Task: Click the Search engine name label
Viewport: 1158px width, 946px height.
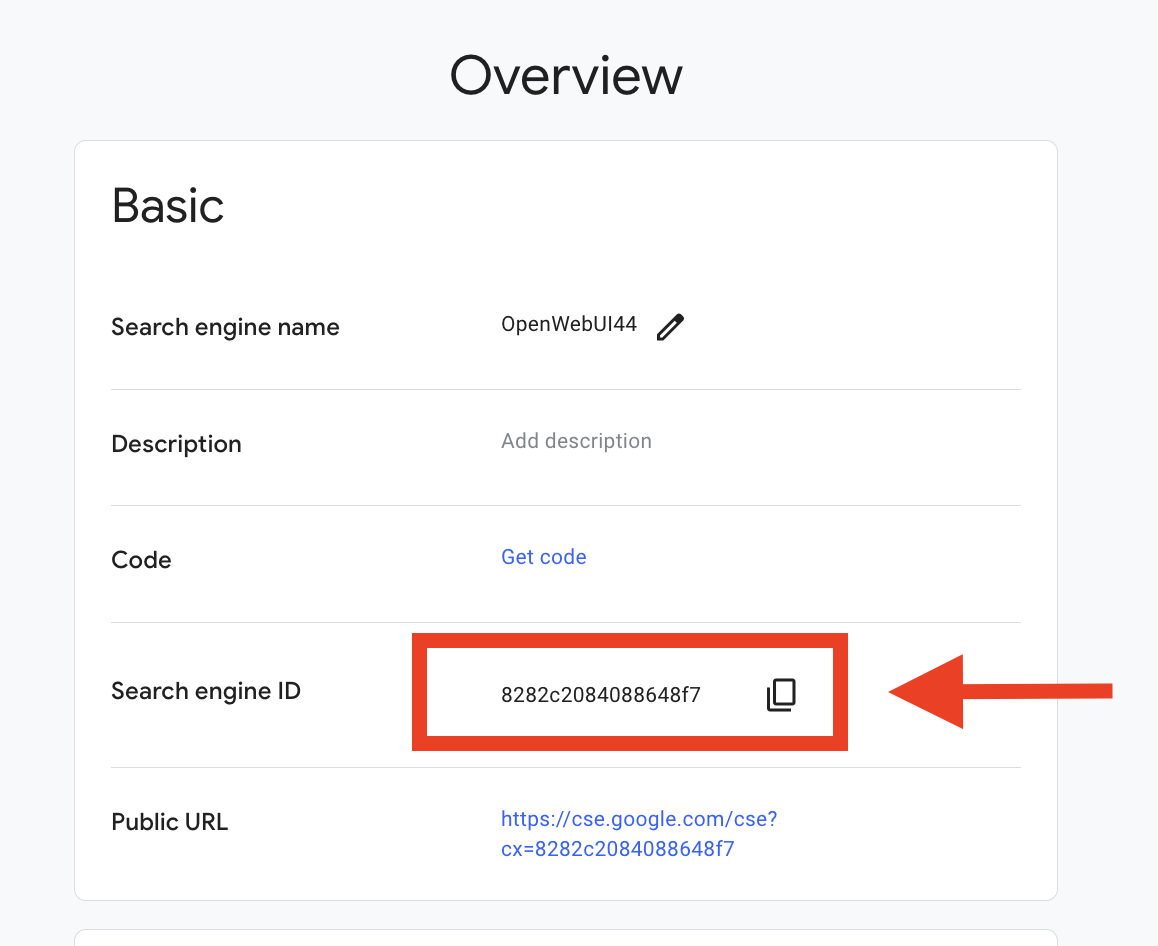Action: click(x=225, y=326)
